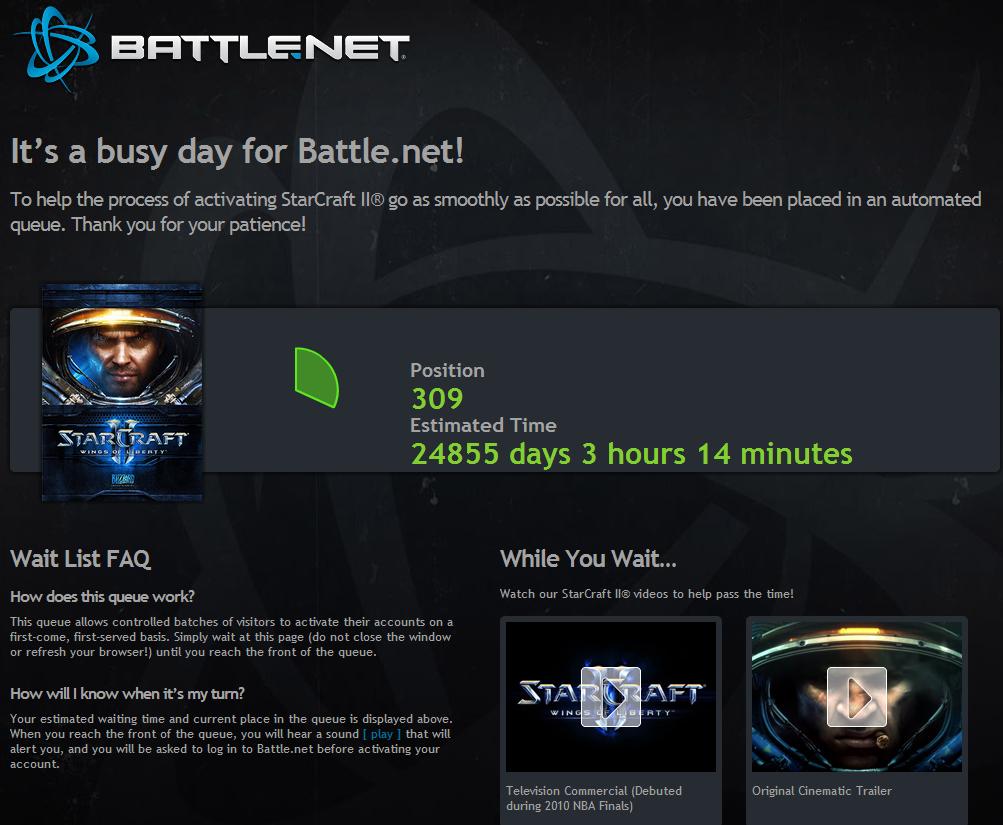The width and height of the screenshot is (1003, 825).
Task: Click the How does this queue work question
Action: pos(102,597)
